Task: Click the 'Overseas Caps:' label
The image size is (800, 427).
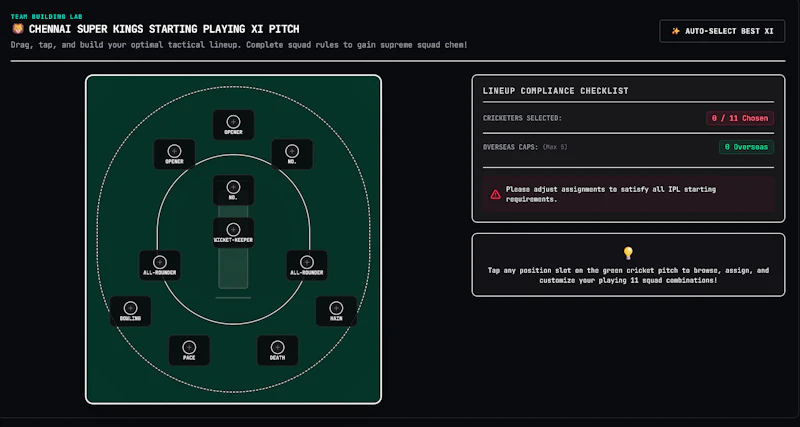Action: (x=510, y=147)
